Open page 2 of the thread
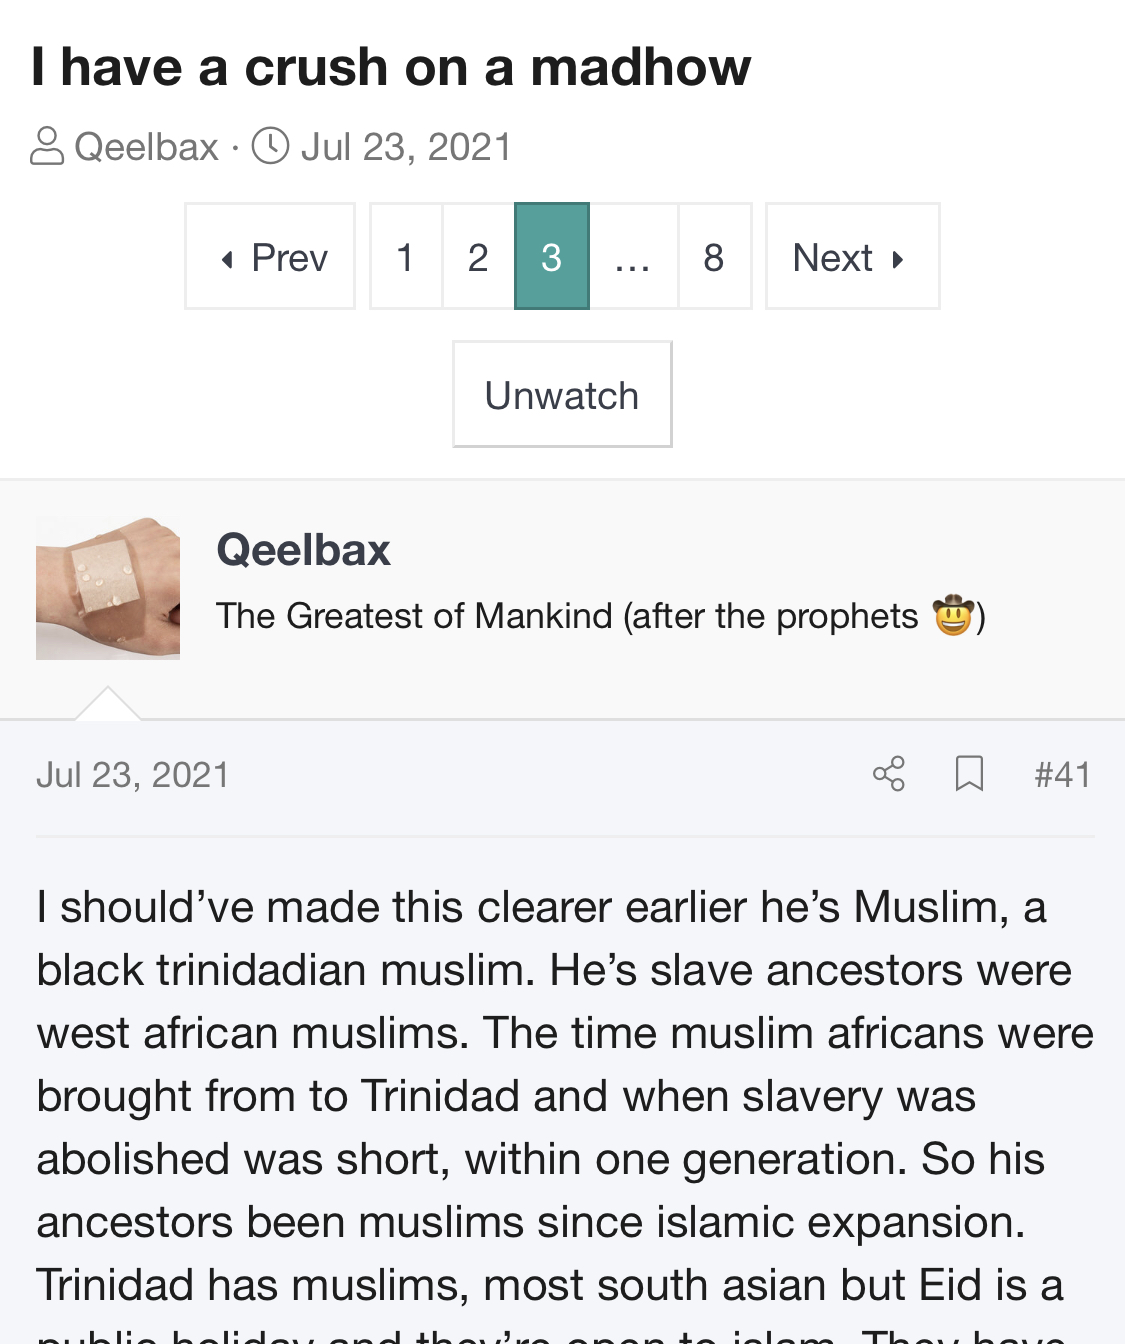Screen dimensions: 1125x1344 (x=478, y=257)
